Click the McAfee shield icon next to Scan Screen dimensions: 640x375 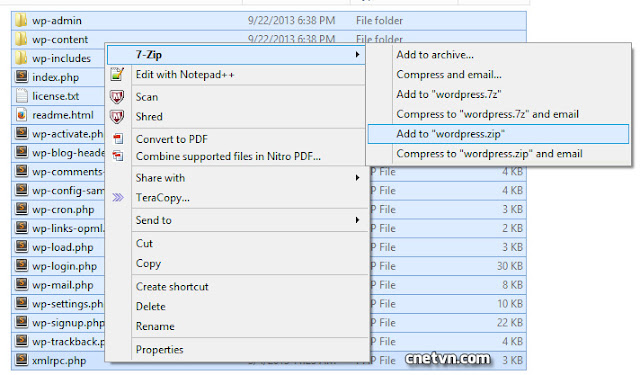[117, 97]
